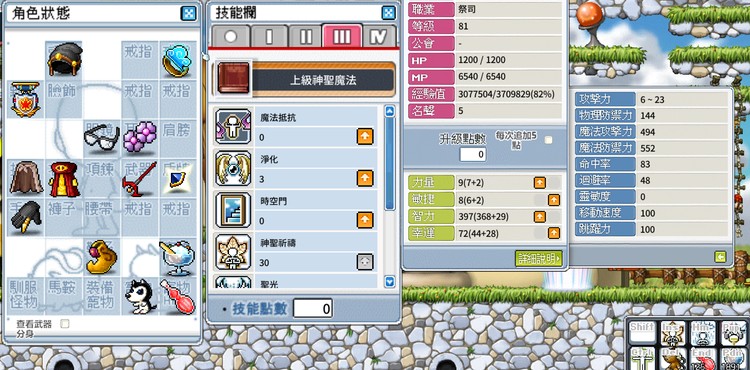The height and width of the screenshot is (370, 750).
Task: Click the 詳細說明 button
Action: tap(539, 259)
